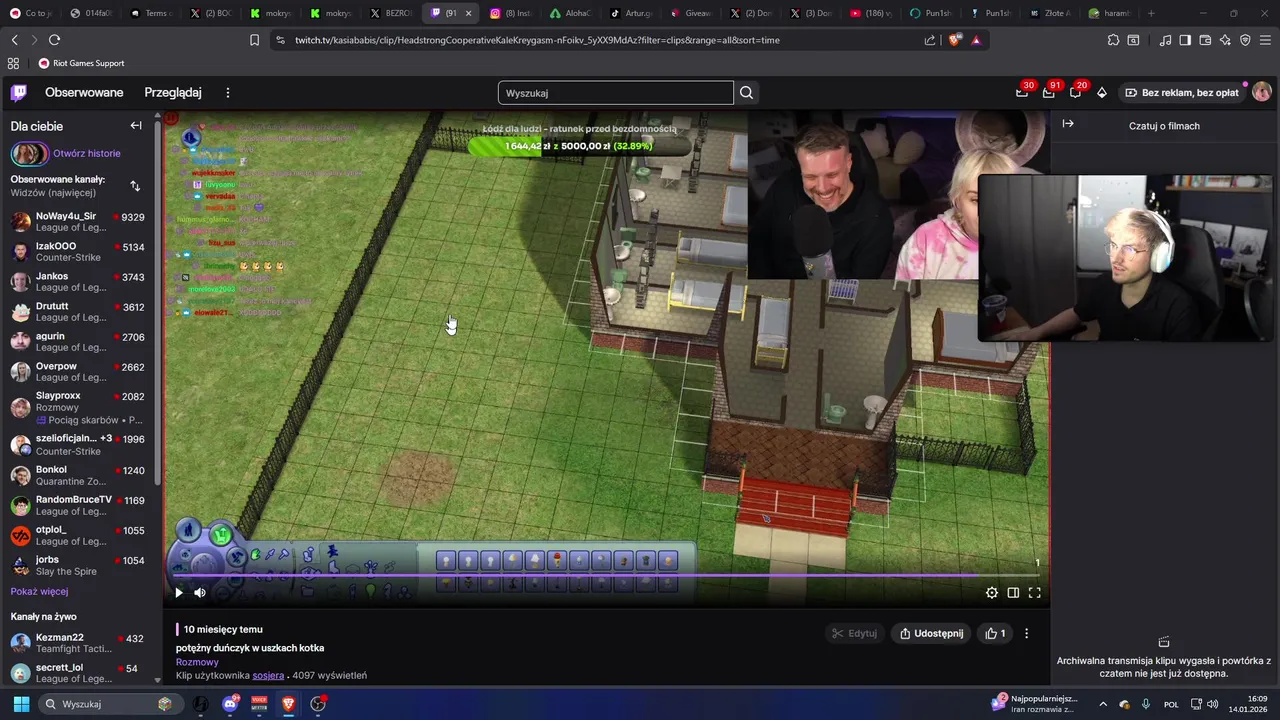Viewport: 1280px width, 720px height.
Task: Open Twitch top navigation more menu
Action: (x=227, y=93)
